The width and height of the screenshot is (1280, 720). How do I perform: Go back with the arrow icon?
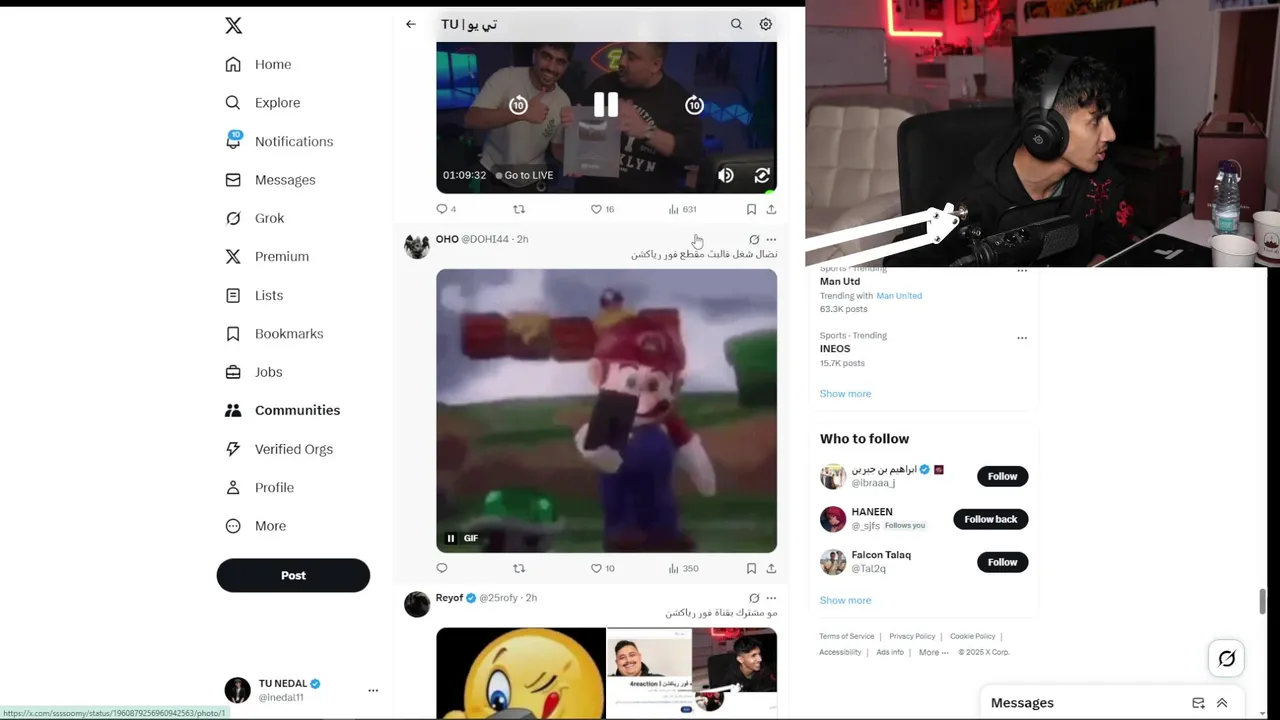[x=411, y=24]
